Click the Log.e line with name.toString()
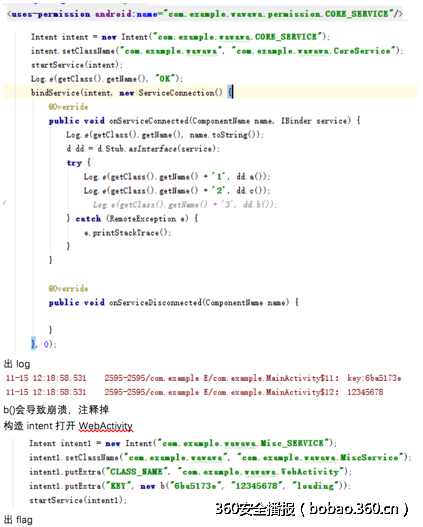This screenshot has height=527, width=423. click(x=165, y=135)
